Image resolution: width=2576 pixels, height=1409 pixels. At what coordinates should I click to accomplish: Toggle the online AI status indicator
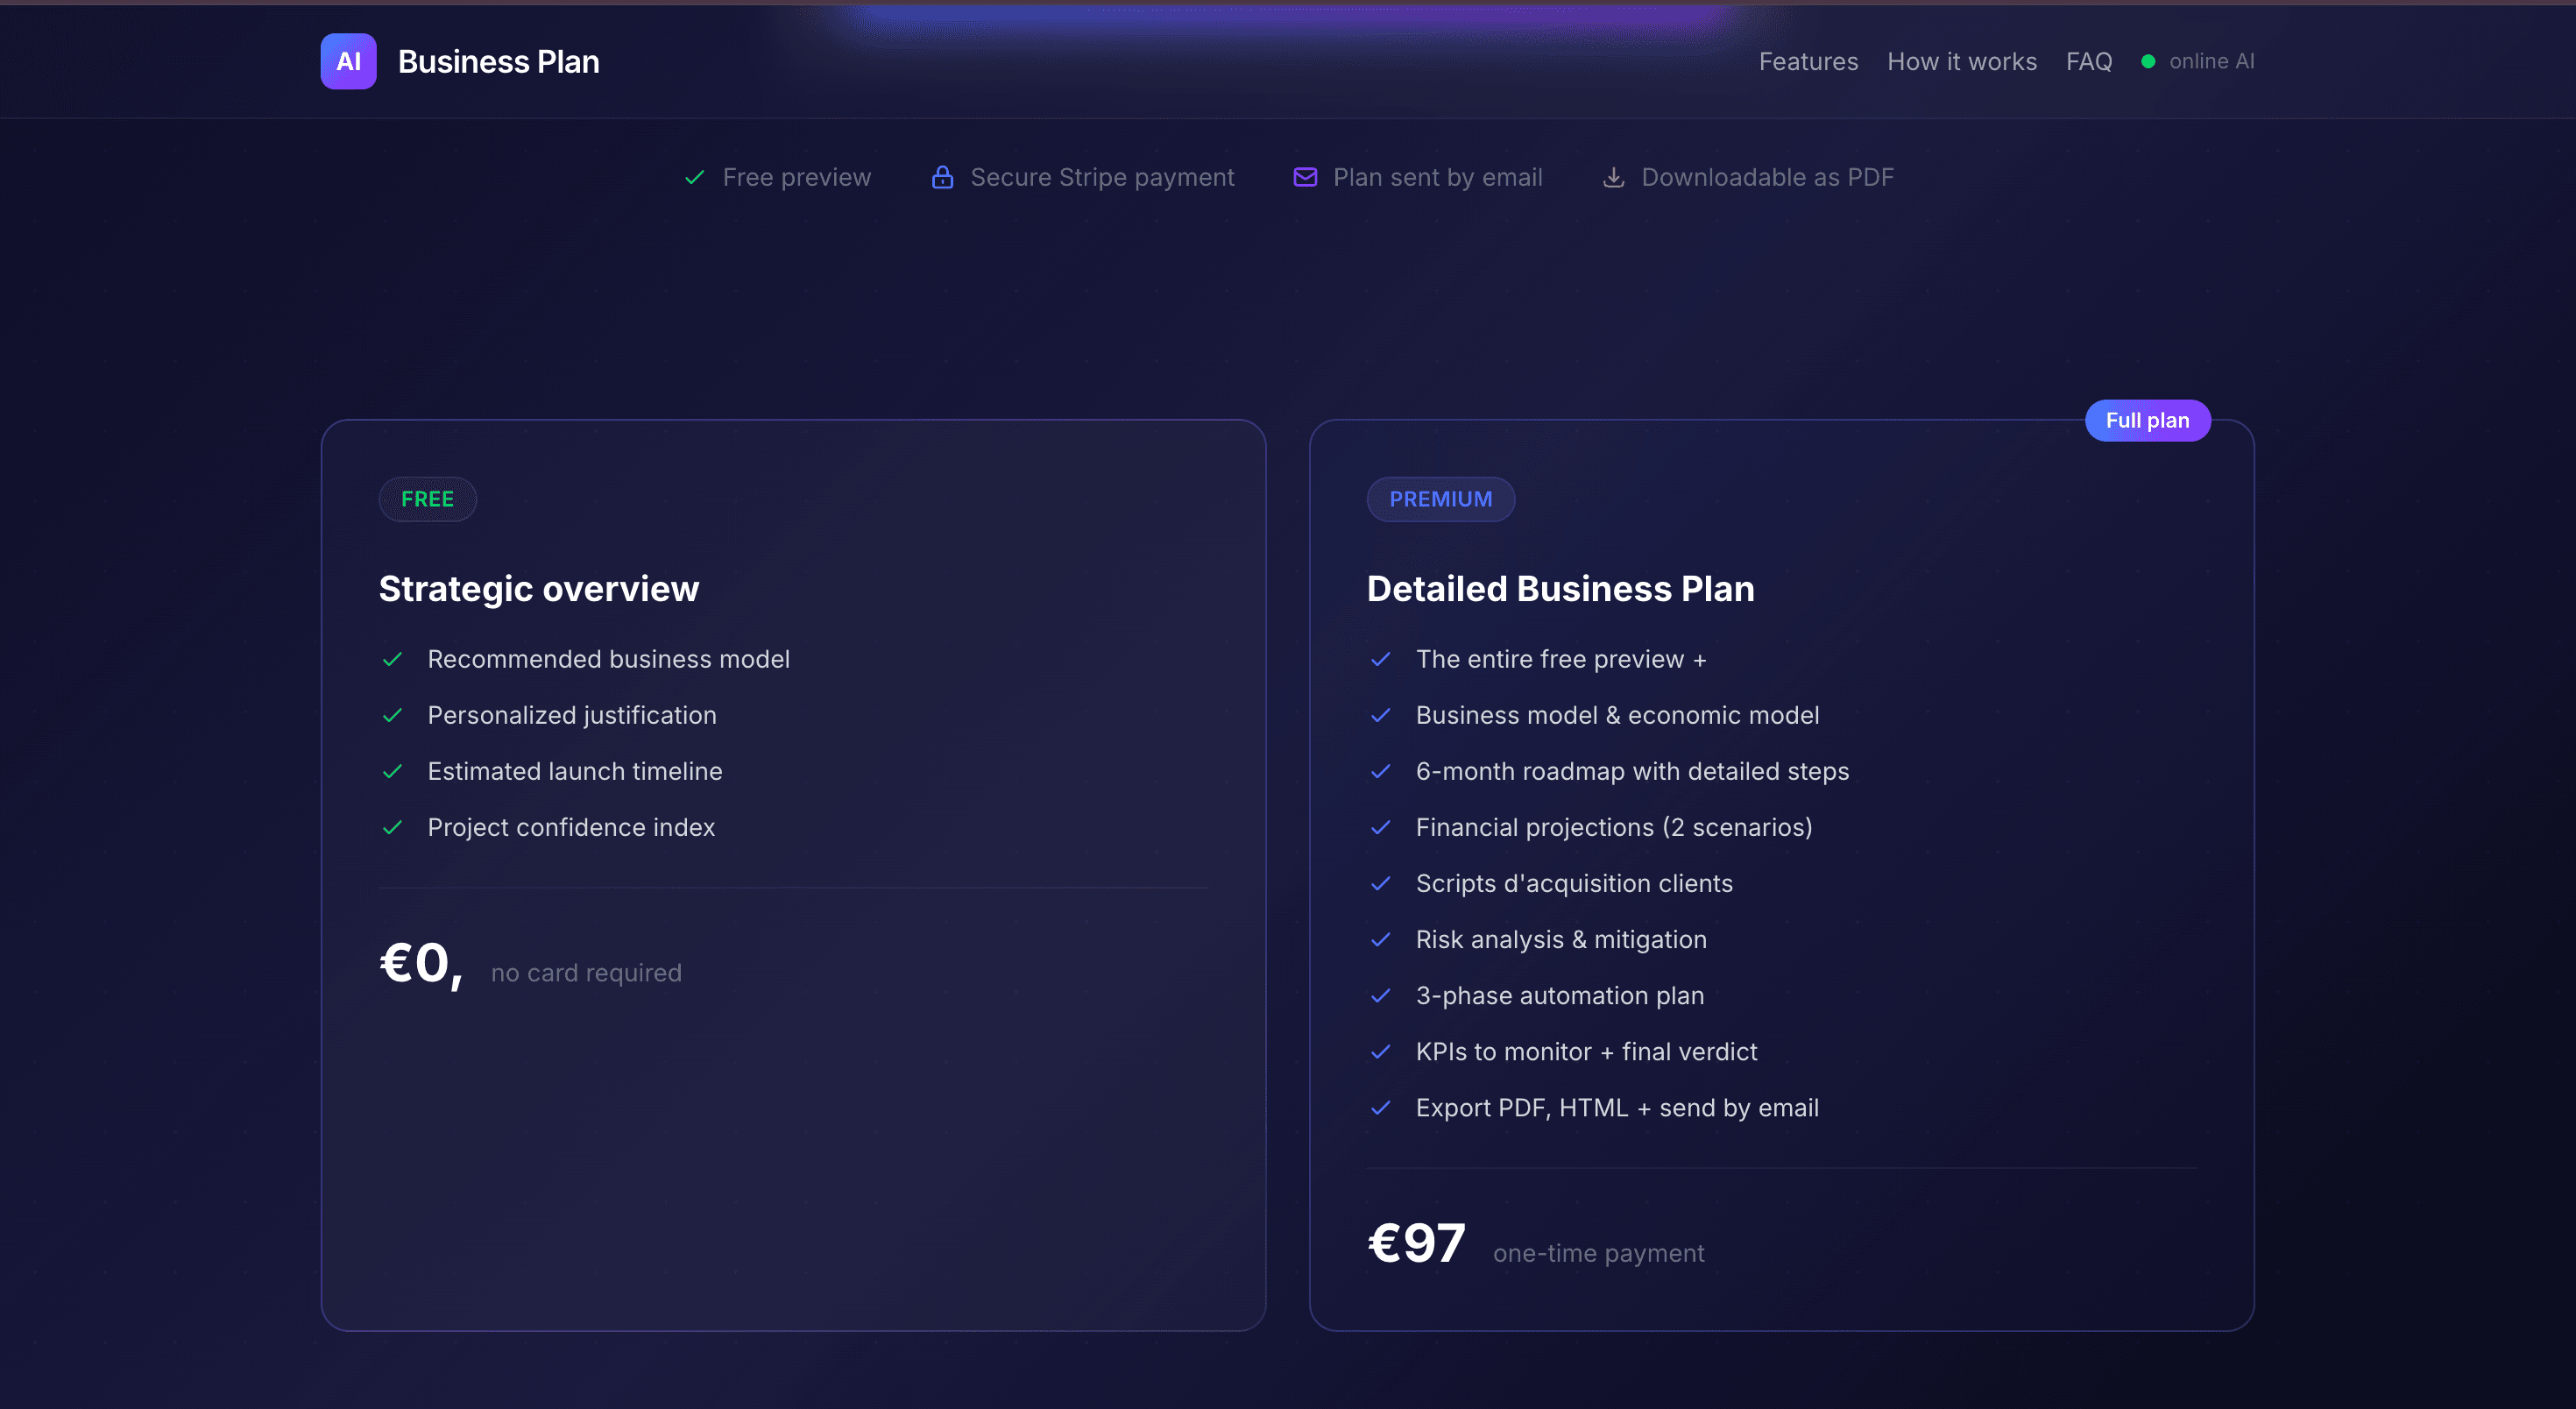point(2148,61)
